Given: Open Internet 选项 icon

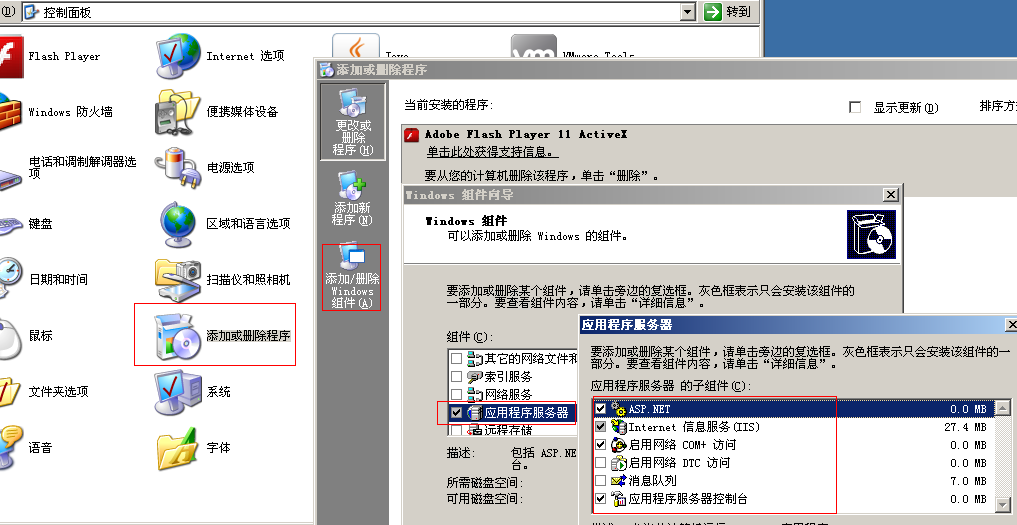Looking at the screenshot, I should point(178,56).
